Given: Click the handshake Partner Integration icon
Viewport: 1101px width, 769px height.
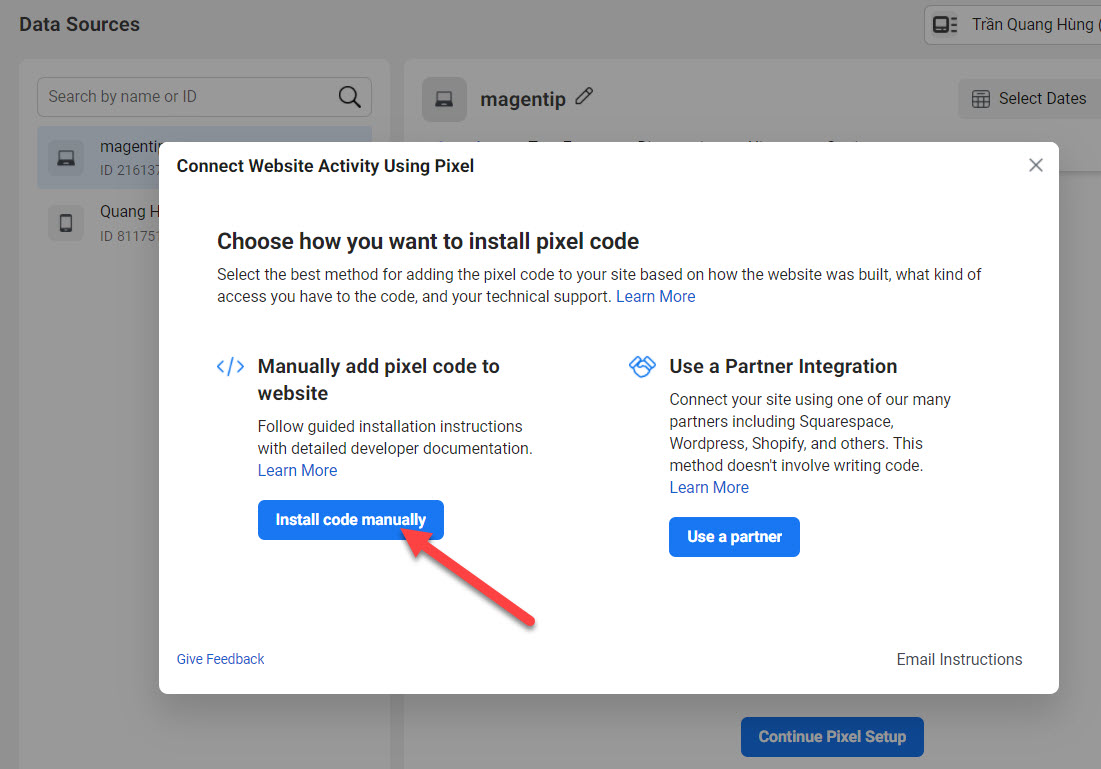Looking at the screenshot, I should (x=642, y=366).
